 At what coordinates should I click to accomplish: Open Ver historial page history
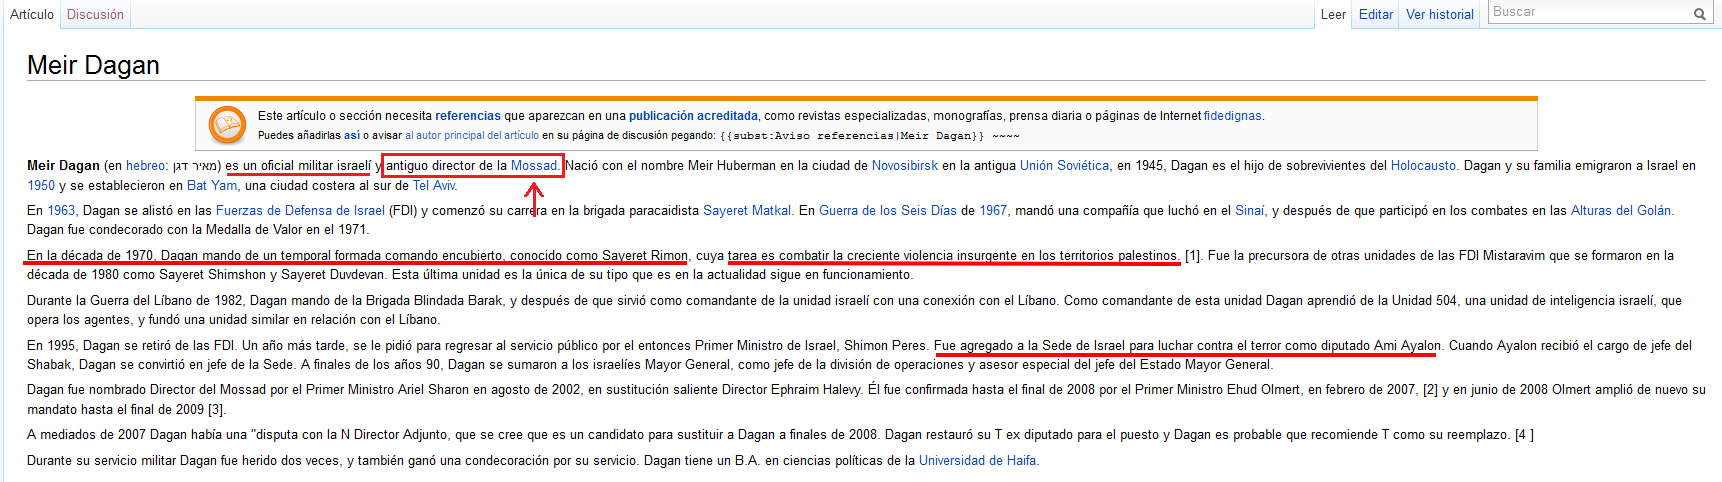click(1439, 15)
